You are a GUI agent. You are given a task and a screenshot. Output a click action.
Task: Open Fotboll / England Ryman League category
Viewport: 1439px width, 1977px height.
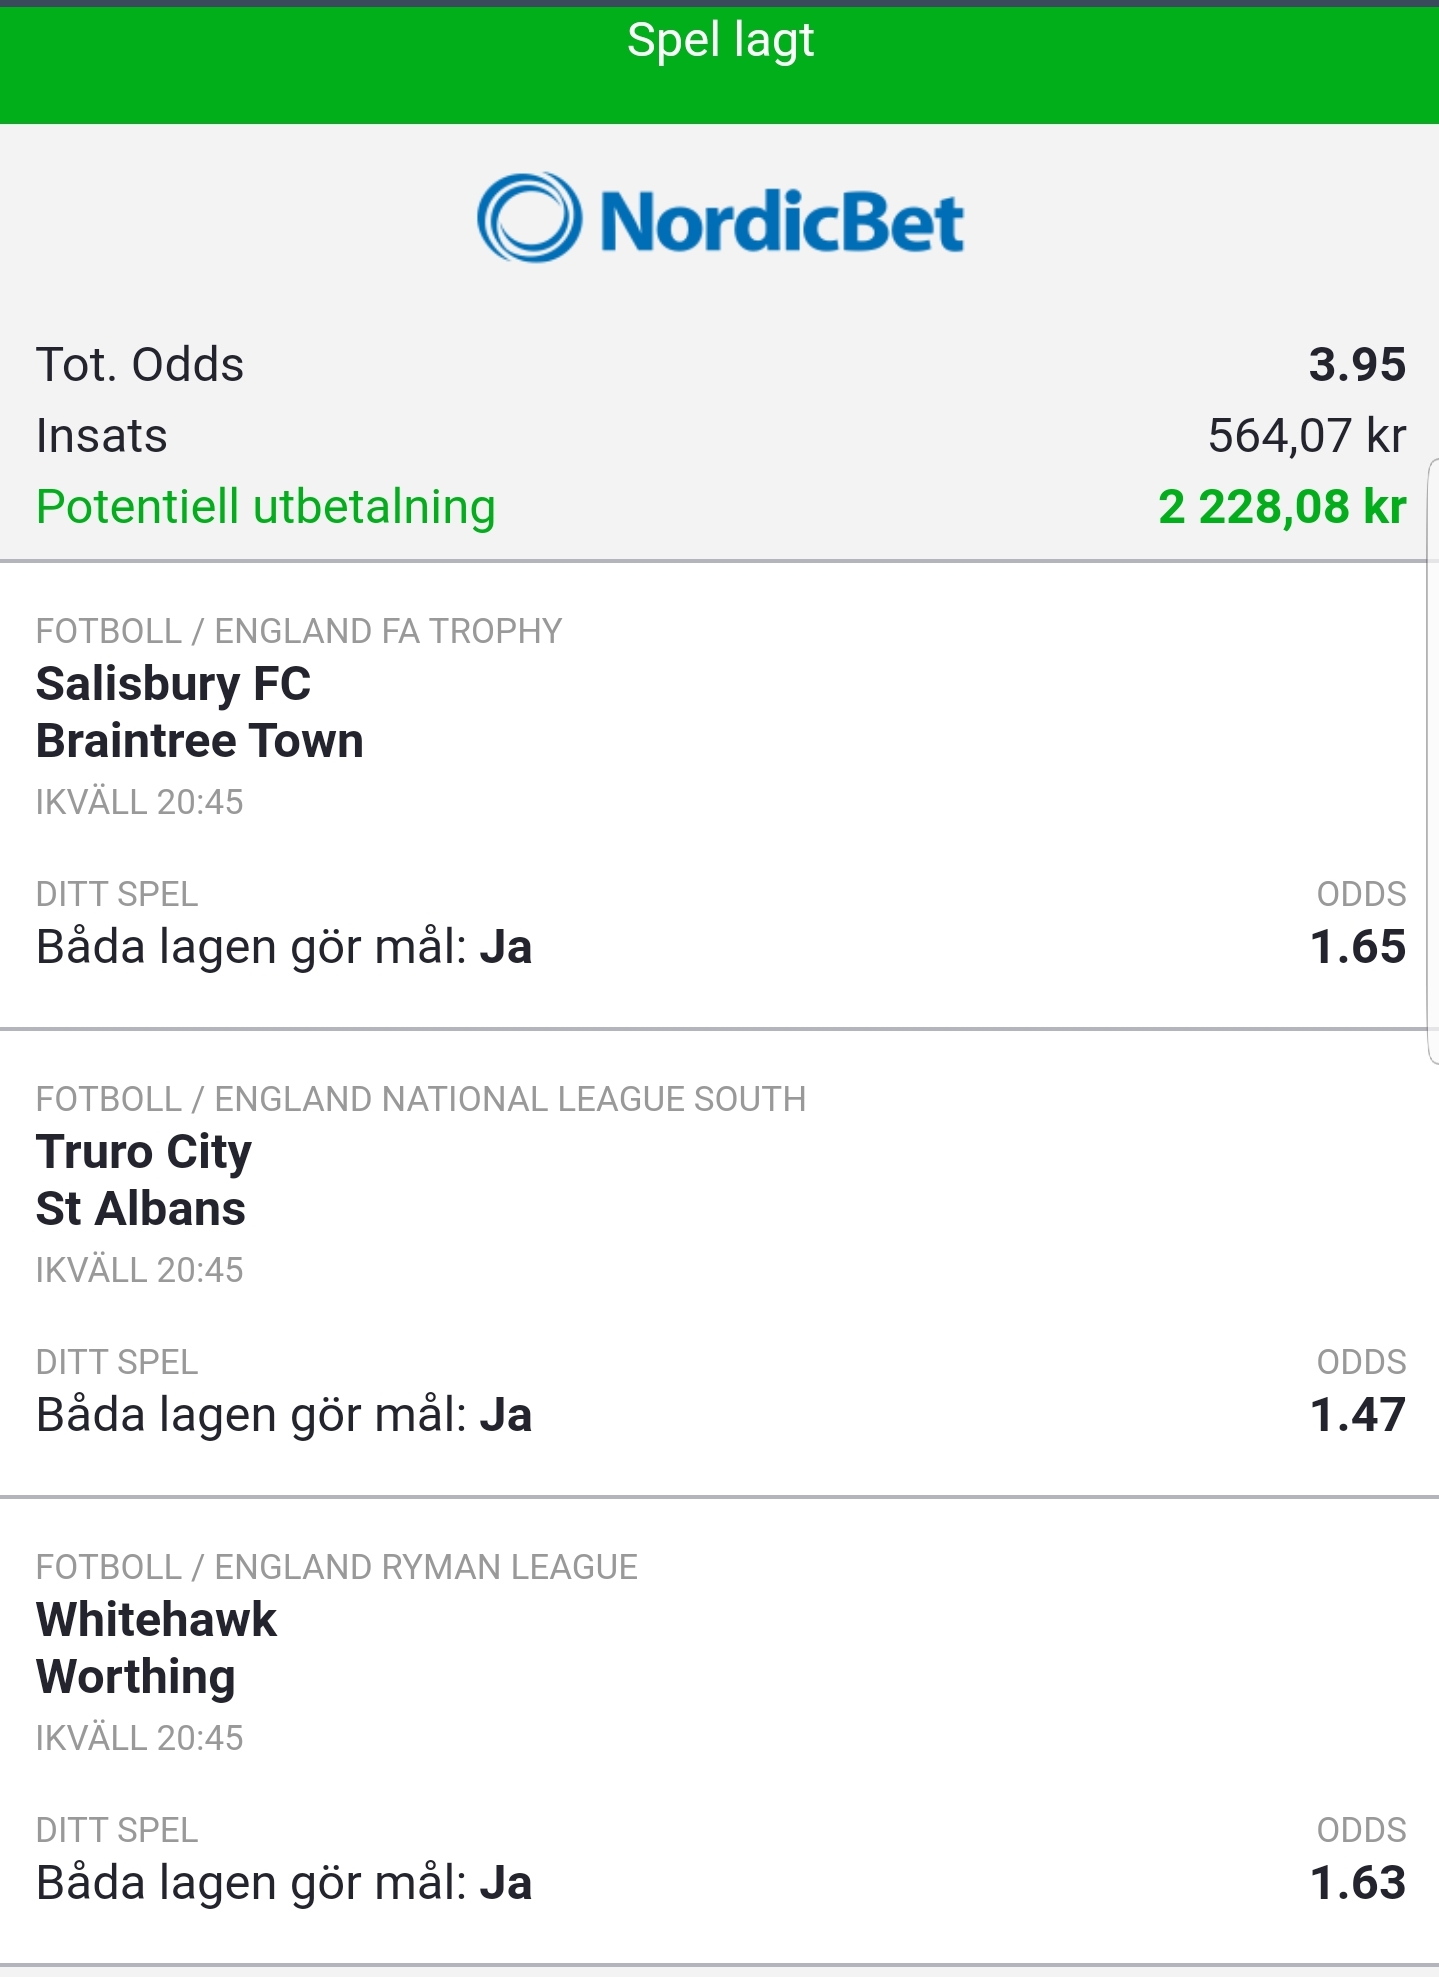[337, 1567]
